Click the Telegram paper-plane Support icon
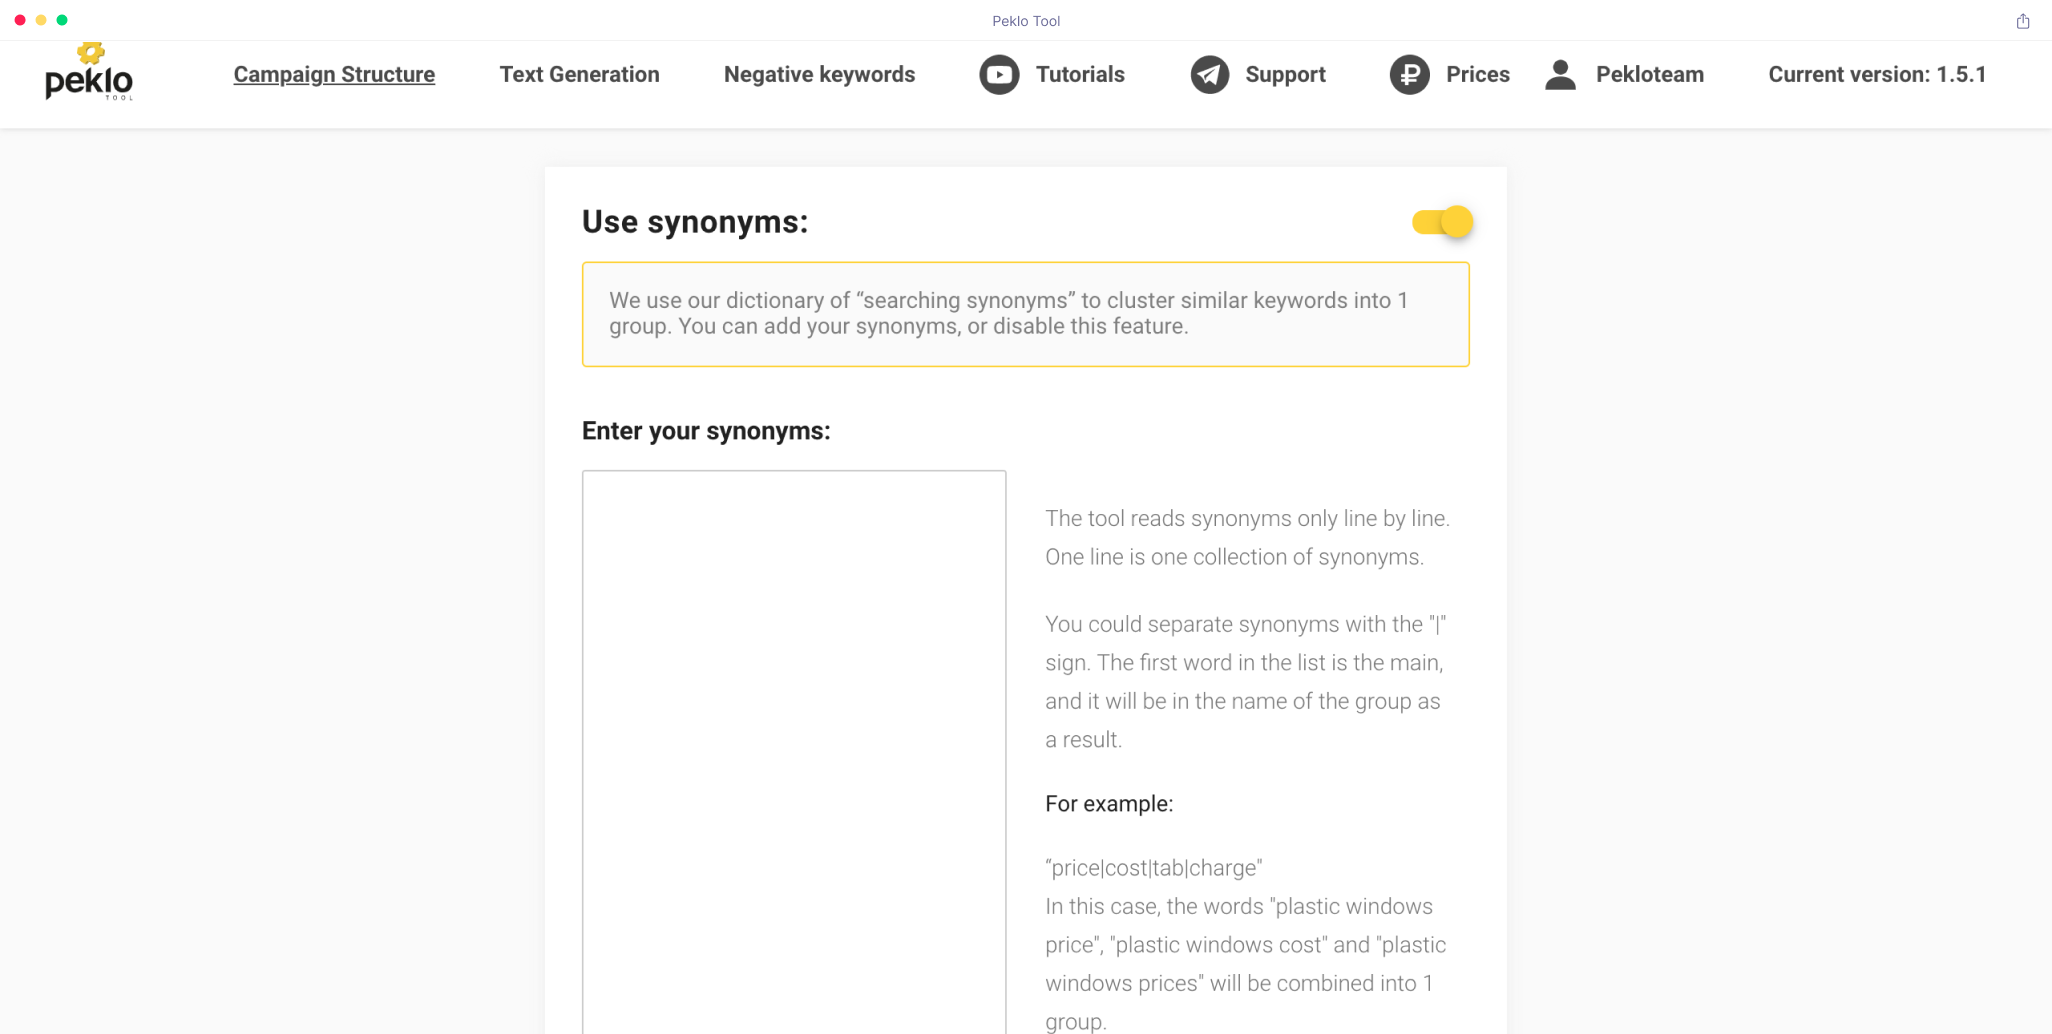The image size is (2052, 1034). 1209,75
